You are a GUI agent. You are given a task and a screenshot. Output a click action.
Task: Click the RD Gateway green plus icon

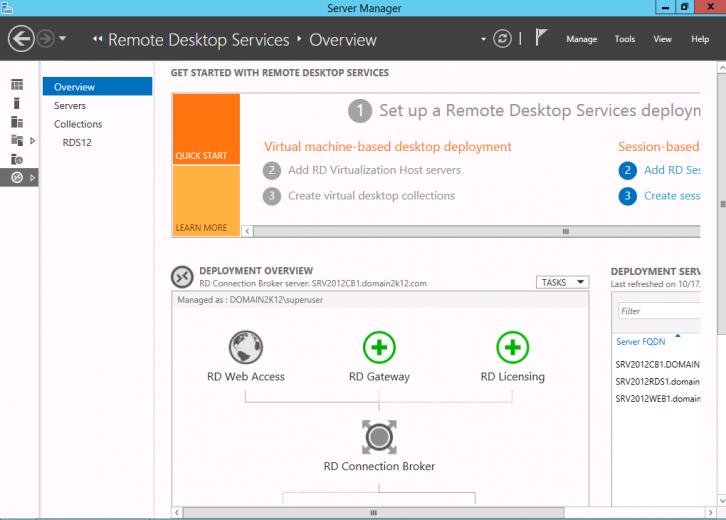coord(379,347)
